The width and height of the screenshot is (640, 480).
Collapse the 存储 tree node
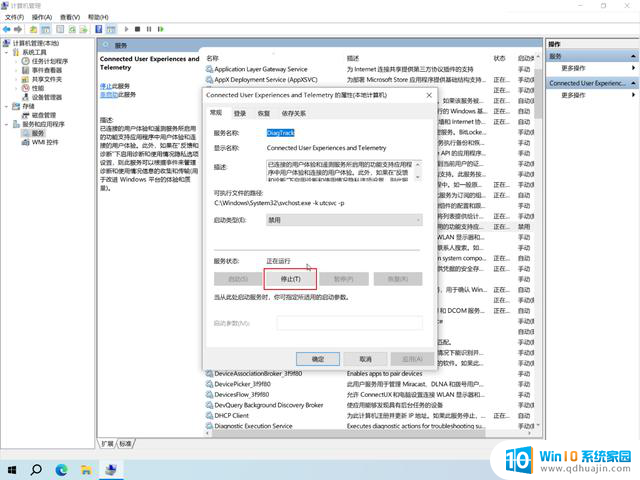[x=7, y=106]
